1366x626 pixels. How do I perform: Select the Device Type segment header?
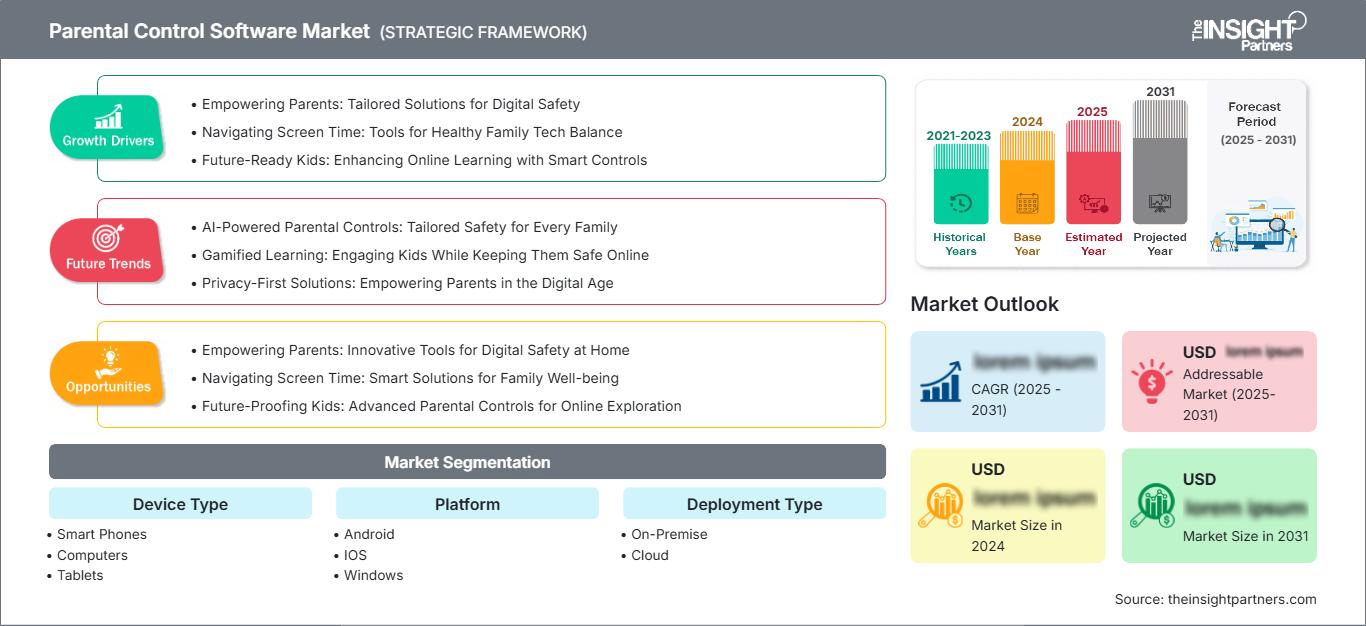tap(180, 504)
